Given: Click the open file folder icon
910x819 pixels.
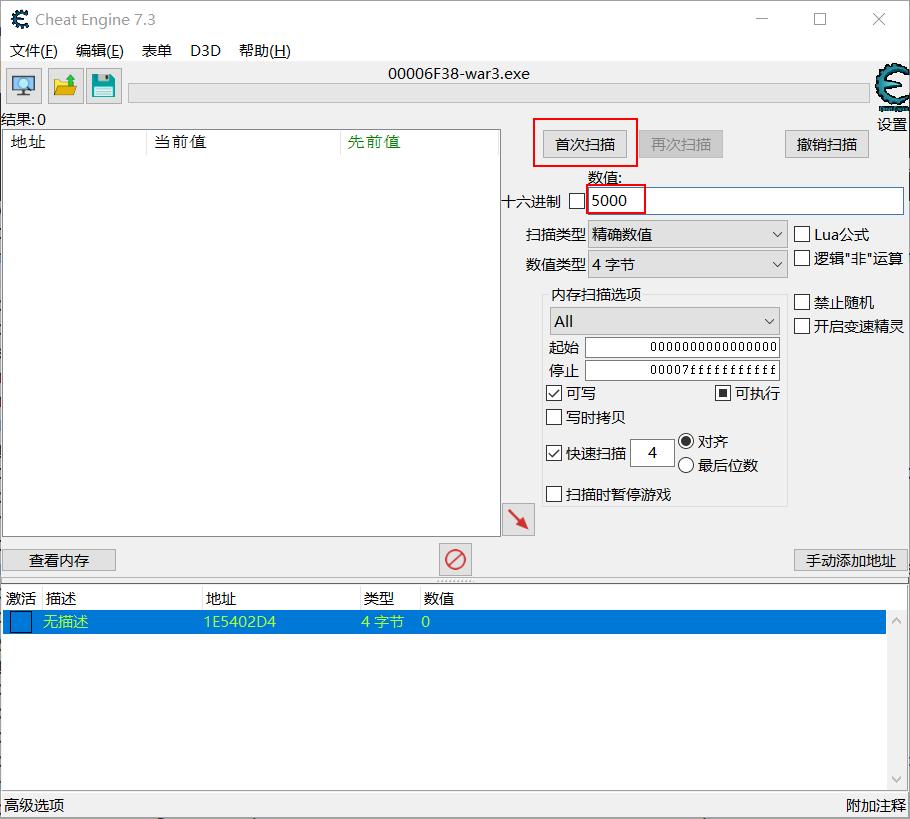Looking at the screenshot, I should [65, 86].
